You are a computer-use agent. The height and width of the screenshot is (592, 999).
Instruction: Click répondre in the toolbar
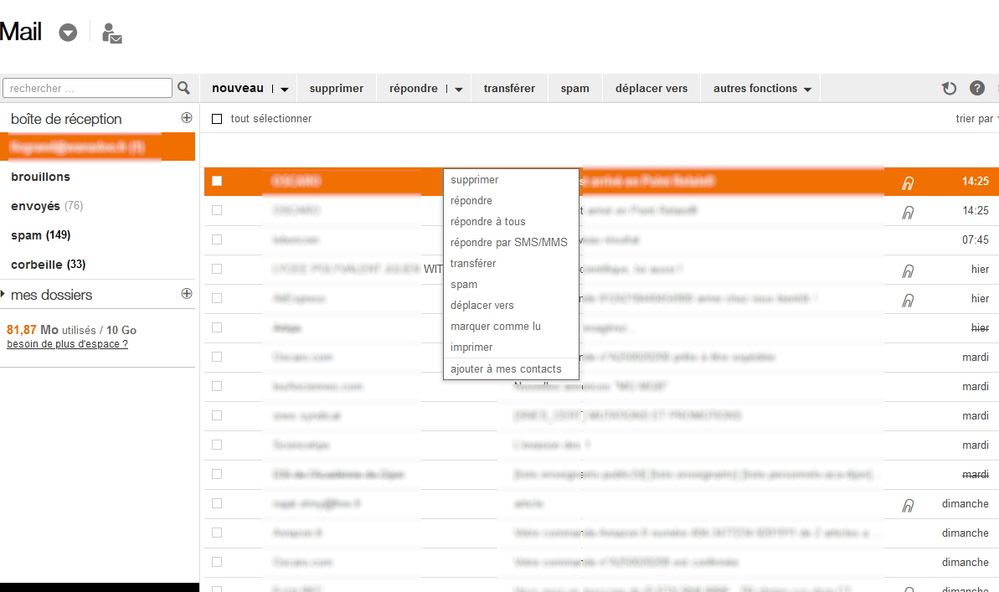pyautogui.click(x=413, y=89)
